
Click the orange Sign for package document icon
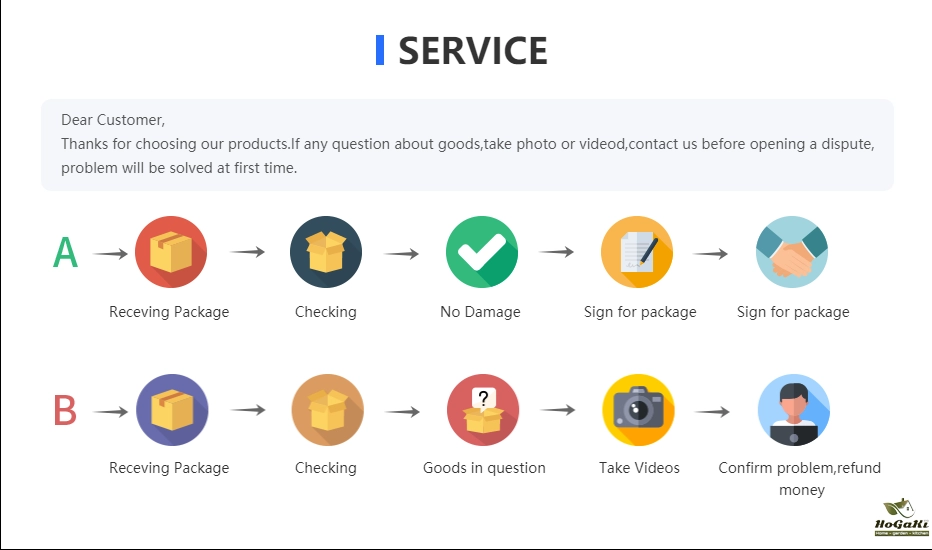coord(637,252)
